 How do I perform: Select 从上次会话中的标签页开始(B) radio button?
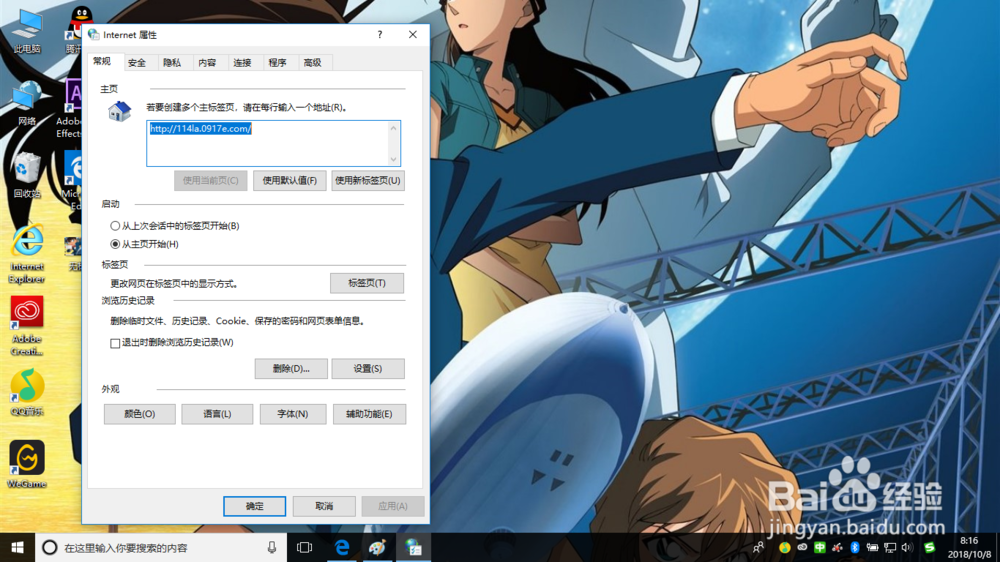click(115, 226)
